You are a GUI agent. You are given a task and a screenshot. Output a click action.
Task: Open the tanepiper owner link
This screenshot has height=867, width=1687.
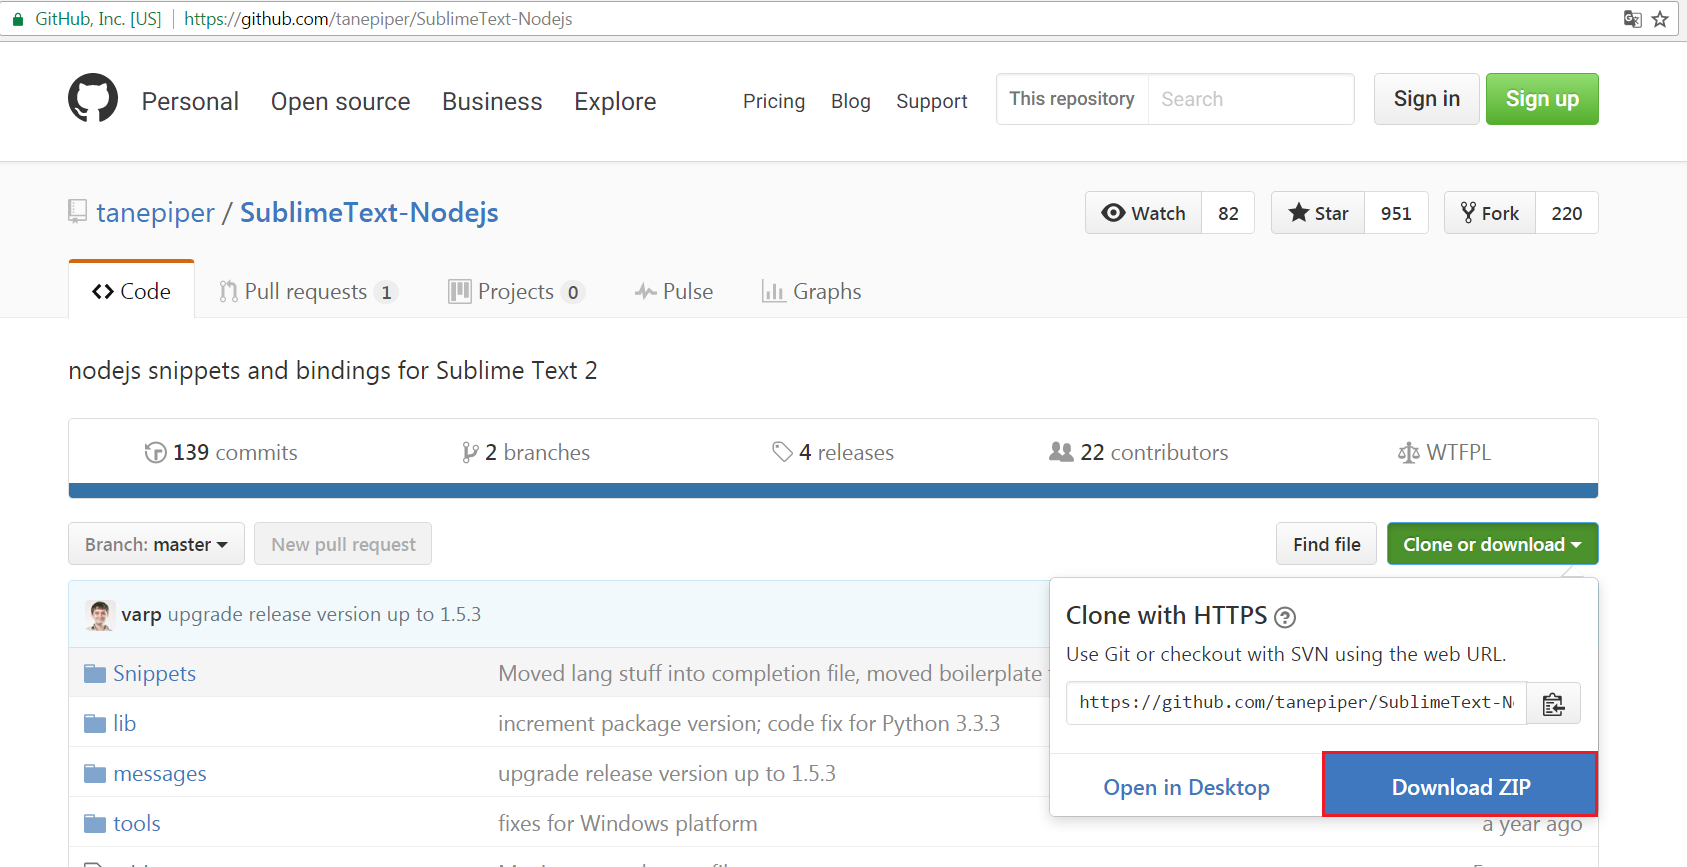155,212
